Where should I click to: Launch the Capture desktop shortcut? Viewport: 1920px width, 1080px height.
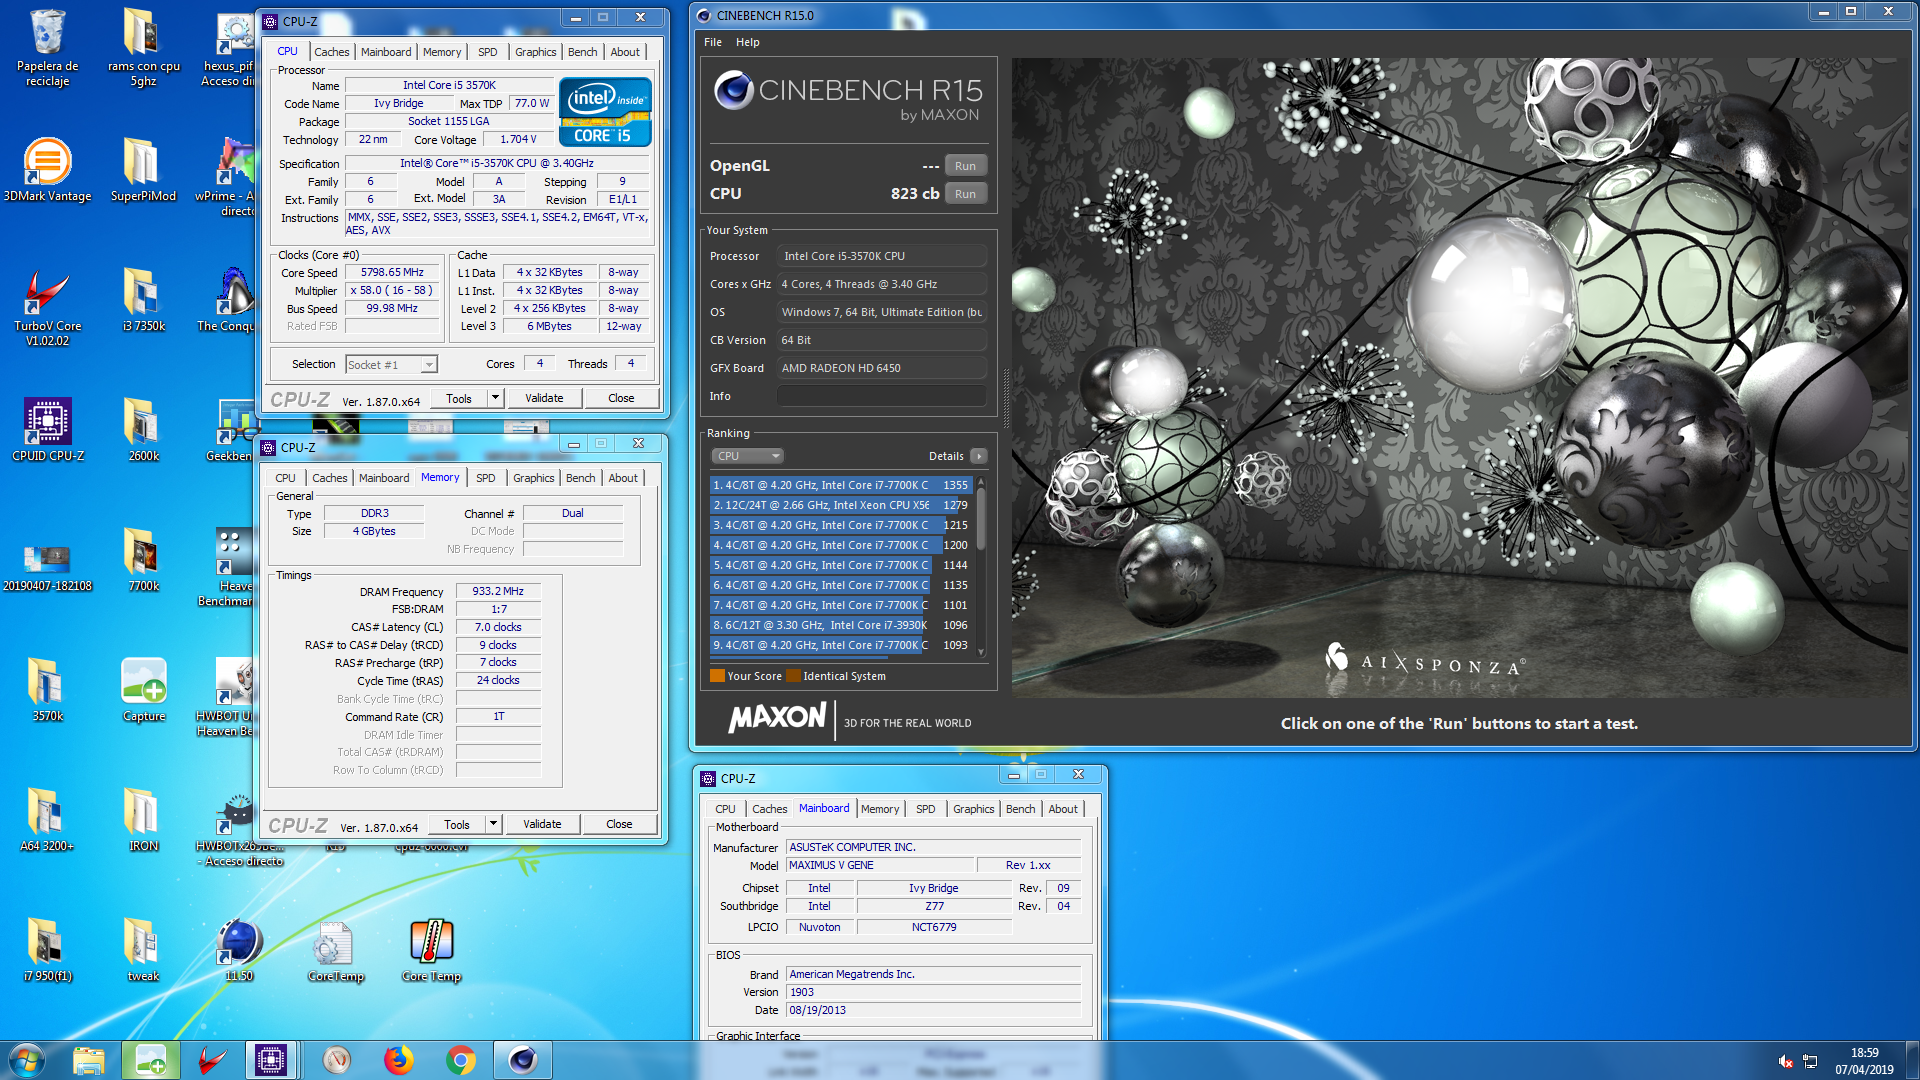point(143,690)
